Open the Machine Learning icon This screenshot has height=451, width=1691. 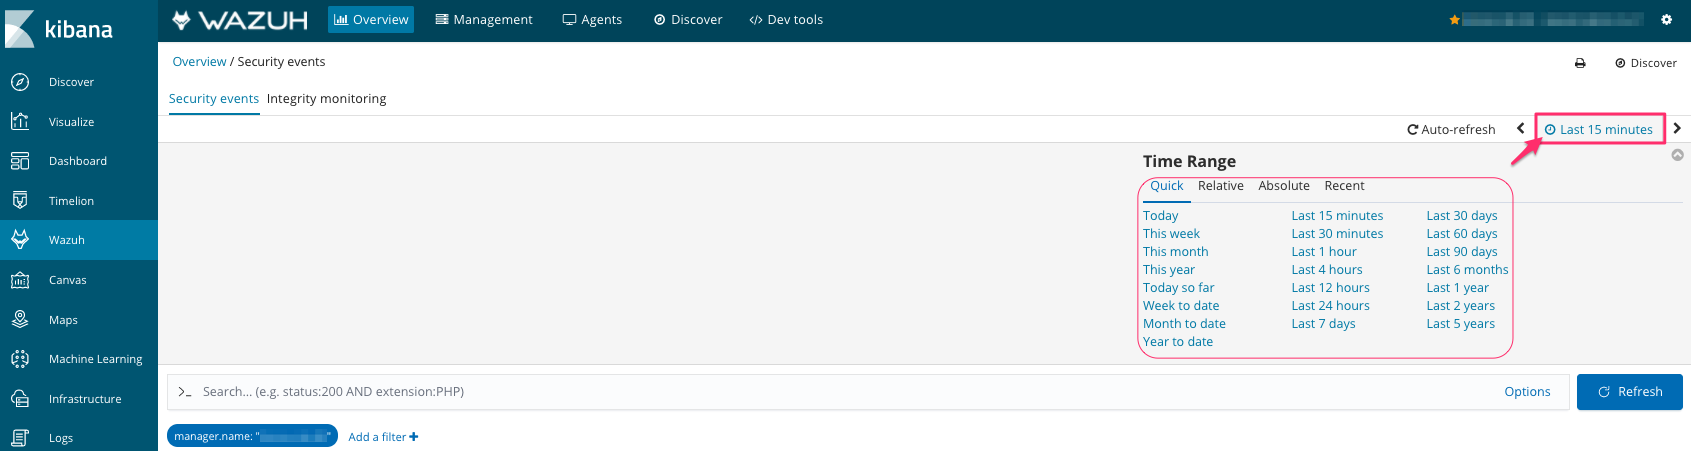pos(20,359)
